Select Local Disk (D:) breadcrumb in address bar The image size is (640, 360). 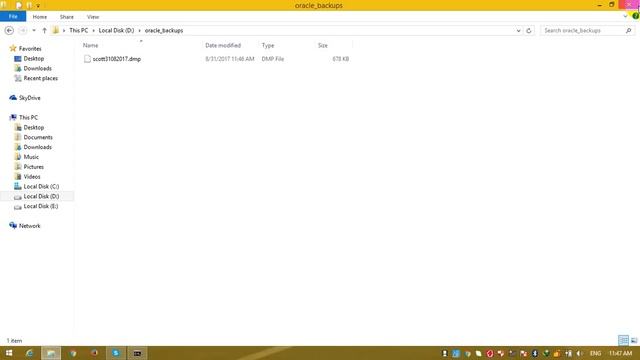tap(116, 31)
